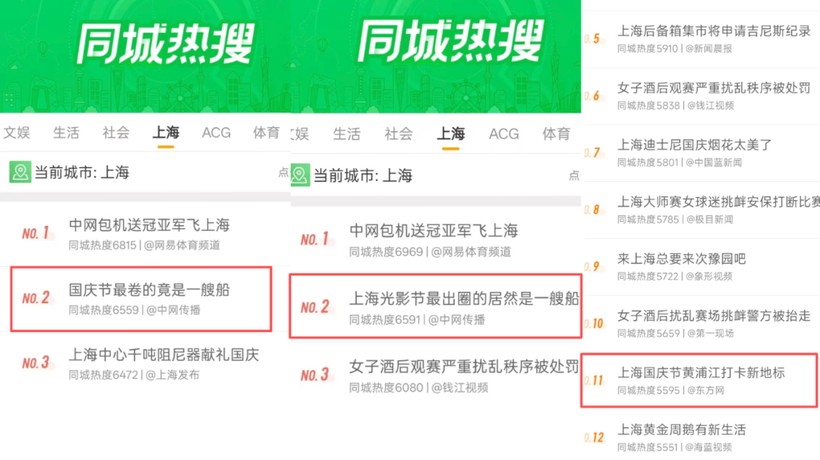820x460 pixels.
Task: Select the ACG tab in the middle screenshot
Action: [504, 134]
